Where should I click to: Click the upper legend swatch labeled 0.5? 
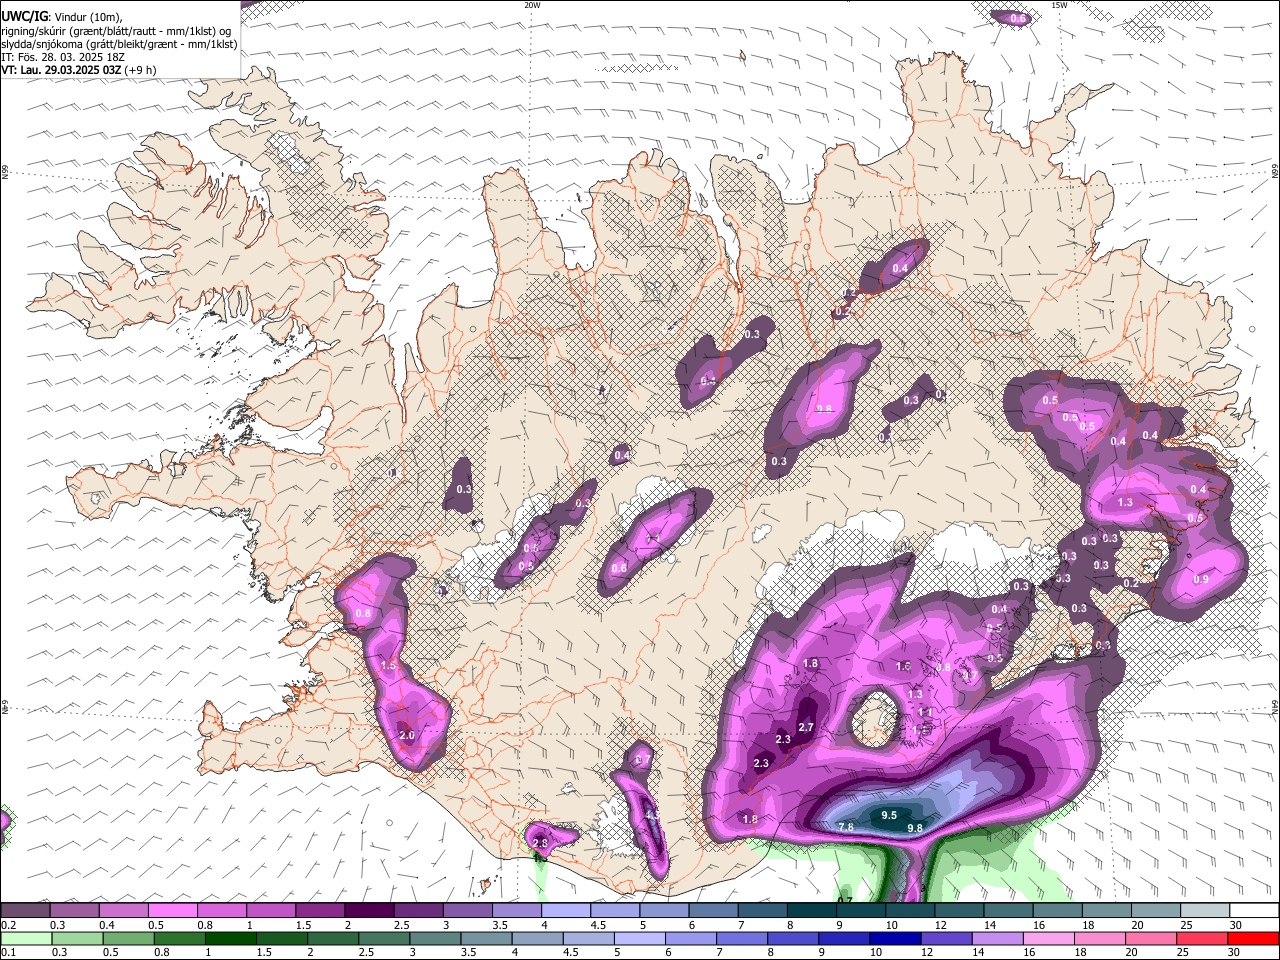pos(172,911)
